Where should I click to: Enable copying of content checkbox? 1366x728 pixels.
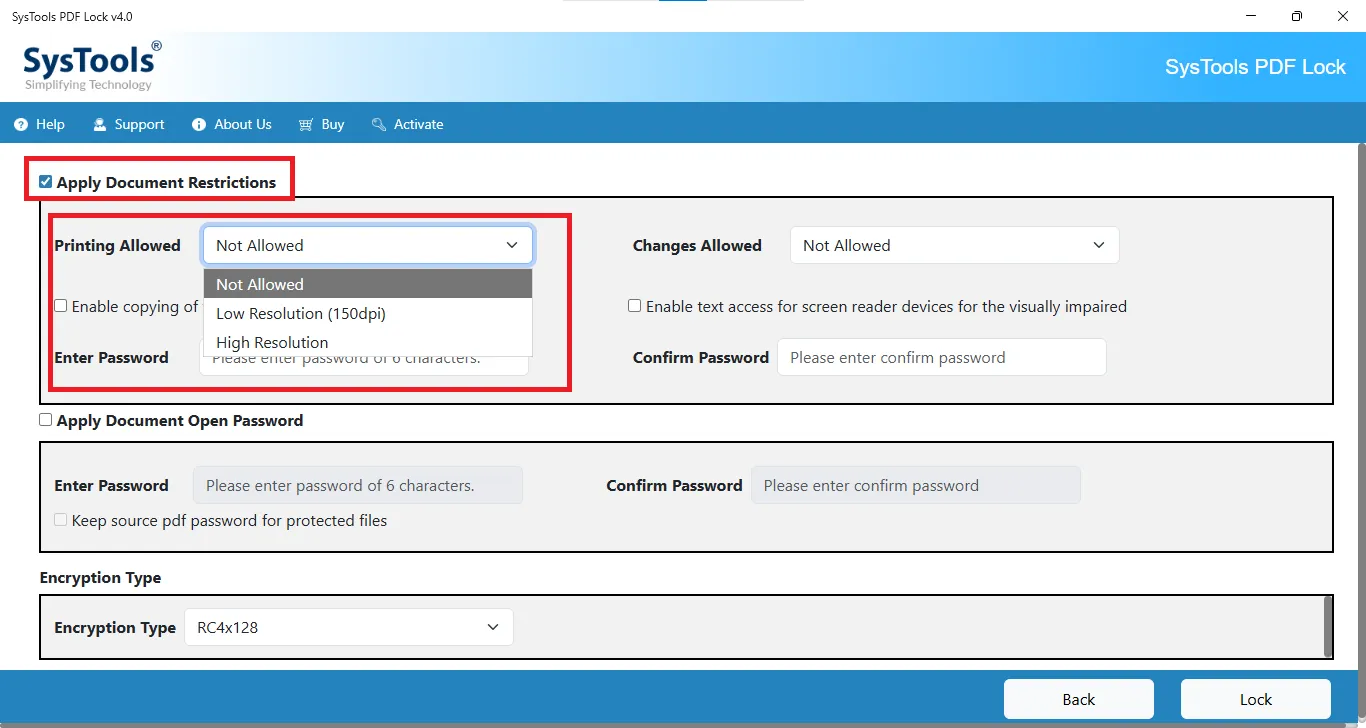coord(61,306)
